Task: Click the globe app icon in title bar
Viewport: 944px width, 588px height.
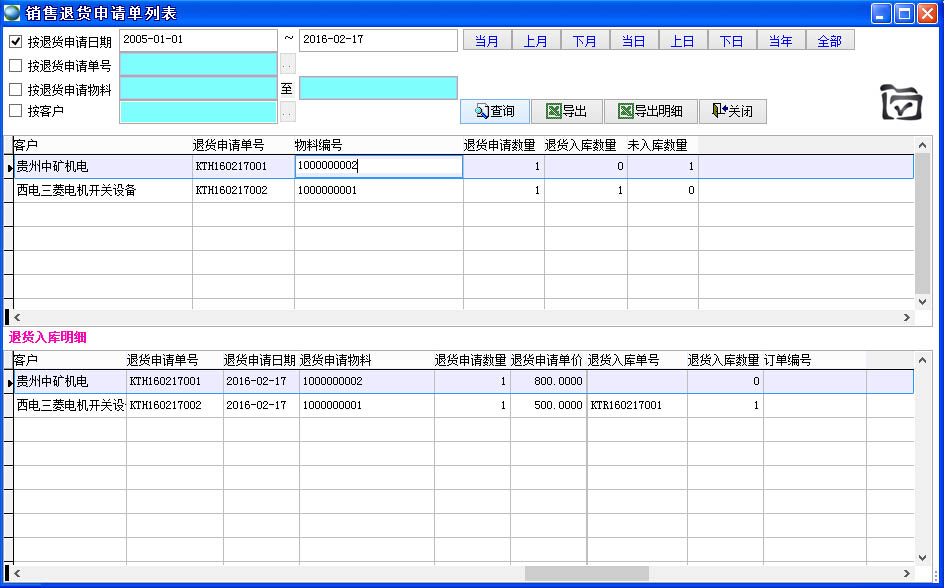Action: (13, 13)
